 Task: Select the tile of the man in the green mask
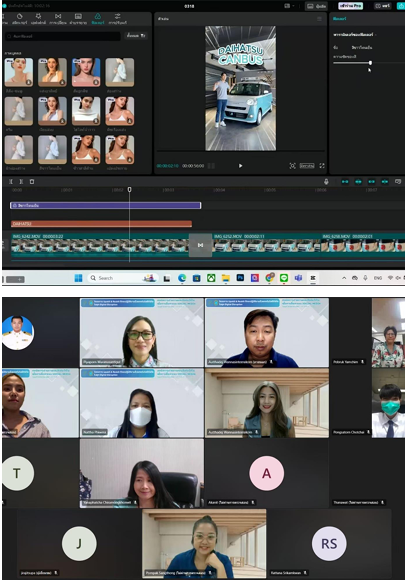(x=388, y=403)
